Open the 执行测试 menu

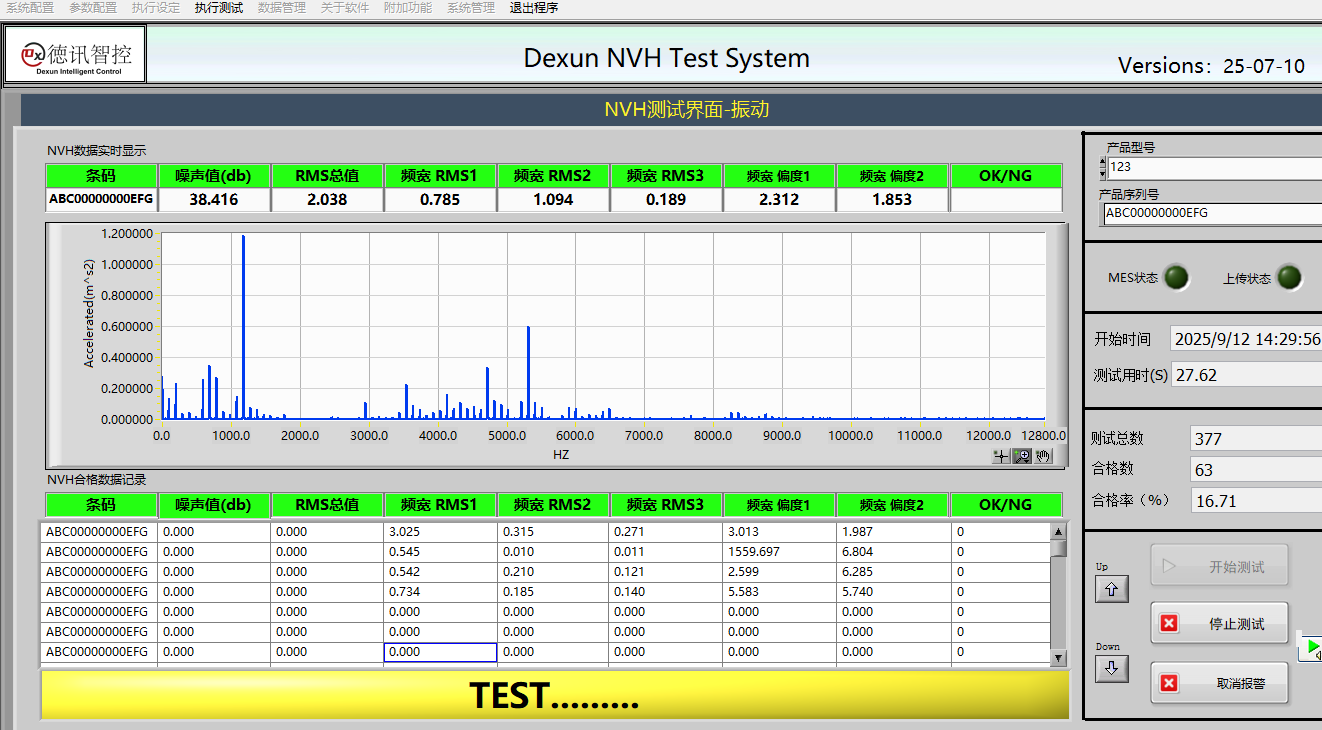tap(219, 8)
